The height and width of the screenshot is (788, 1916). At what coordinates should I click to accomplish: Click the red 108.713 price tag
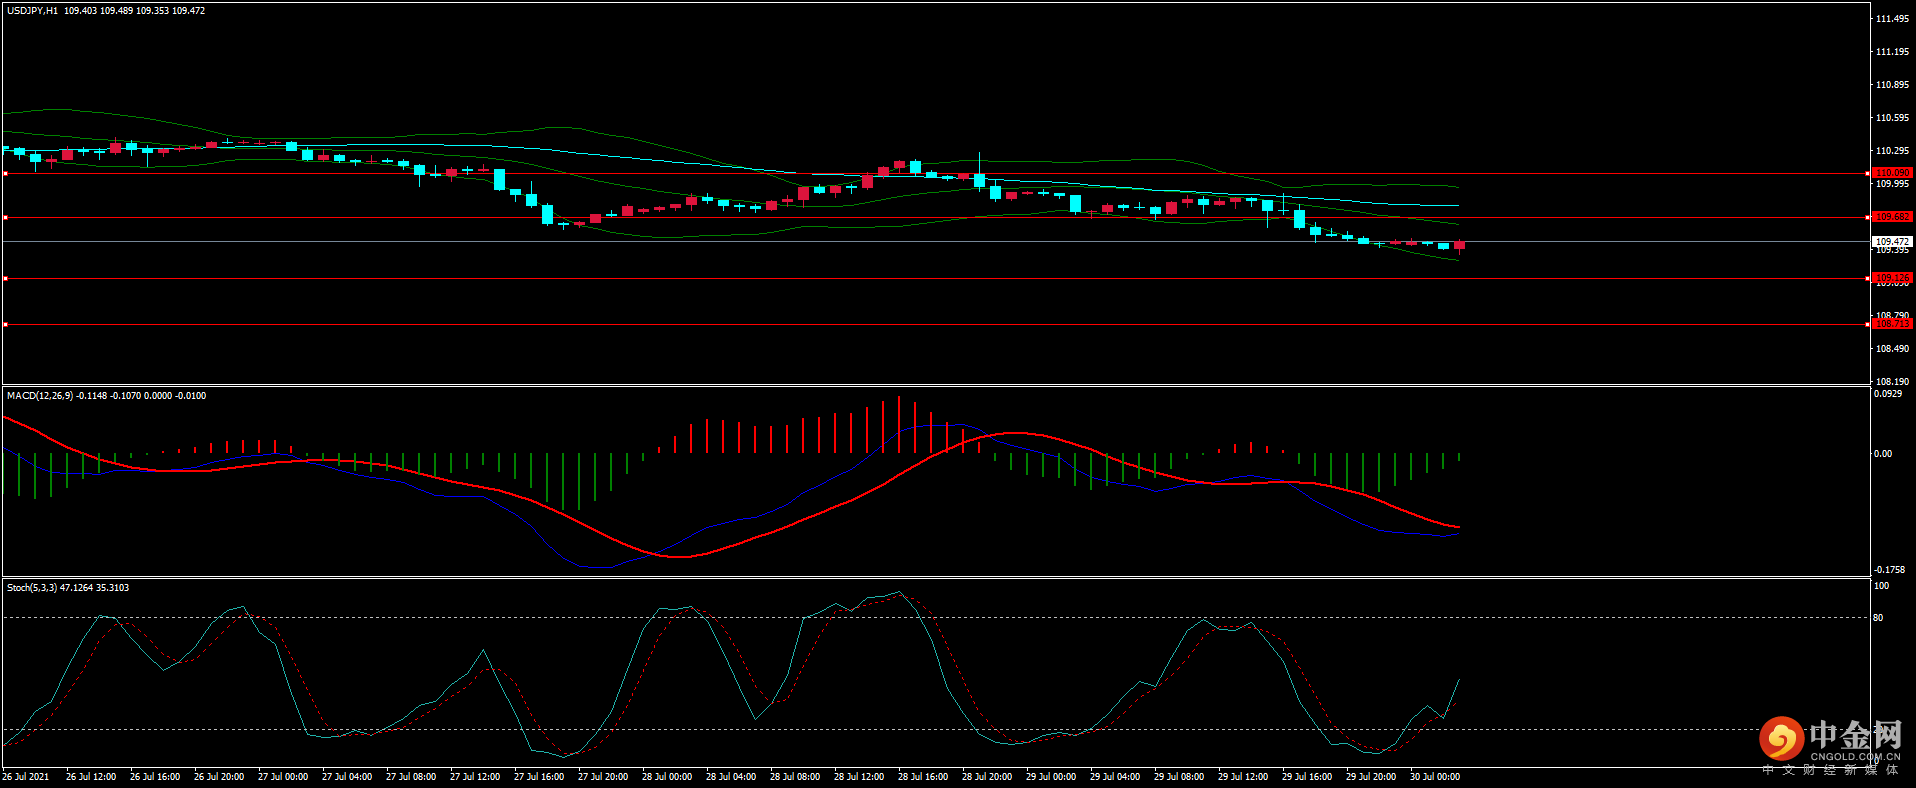click(1892, 324)
